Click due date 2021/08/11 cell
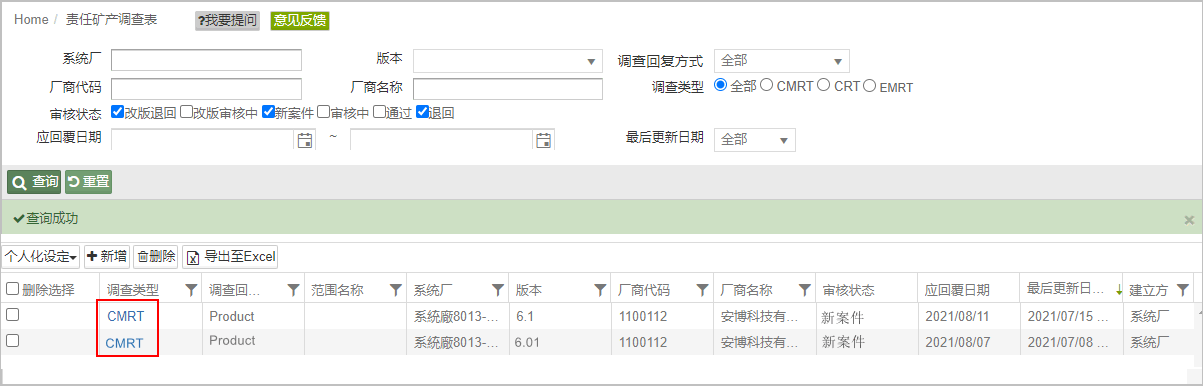This screenshot has height=386, width=1203. pyautogui.click(x=957, y=316)
